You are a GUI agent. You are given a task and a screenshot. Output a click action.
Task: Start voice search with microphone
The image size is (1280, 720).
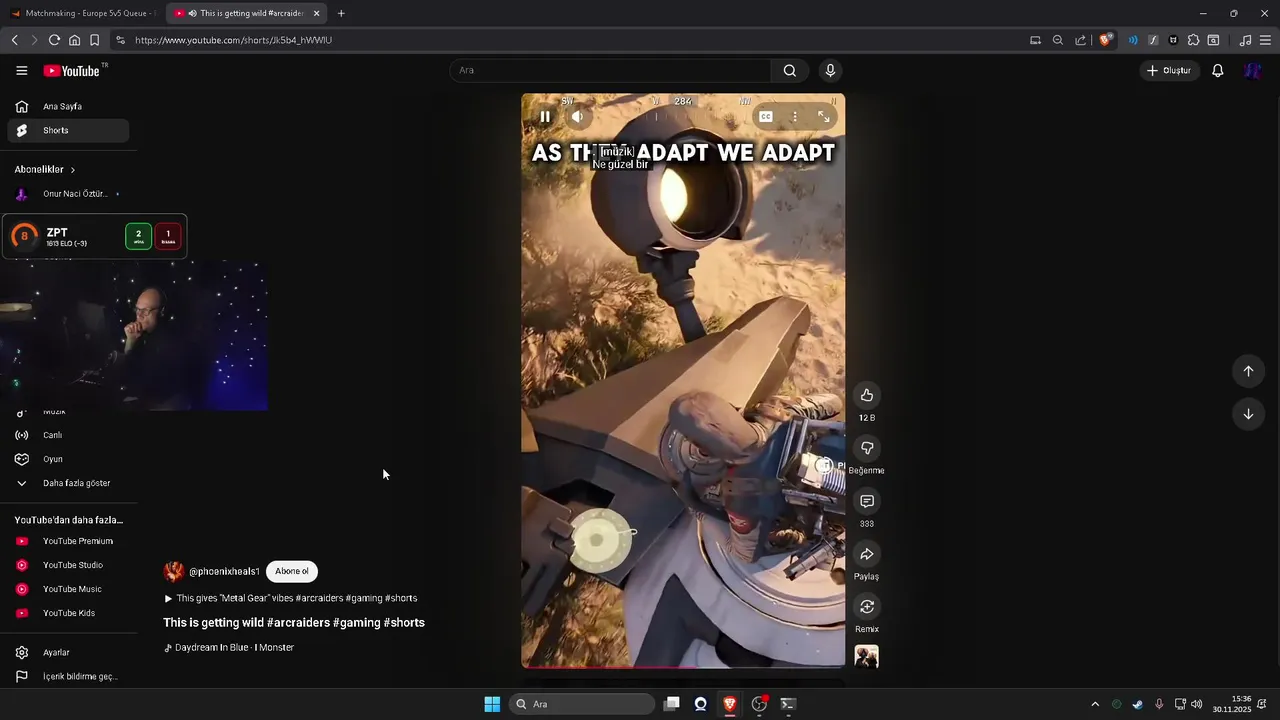pos(830,70)
